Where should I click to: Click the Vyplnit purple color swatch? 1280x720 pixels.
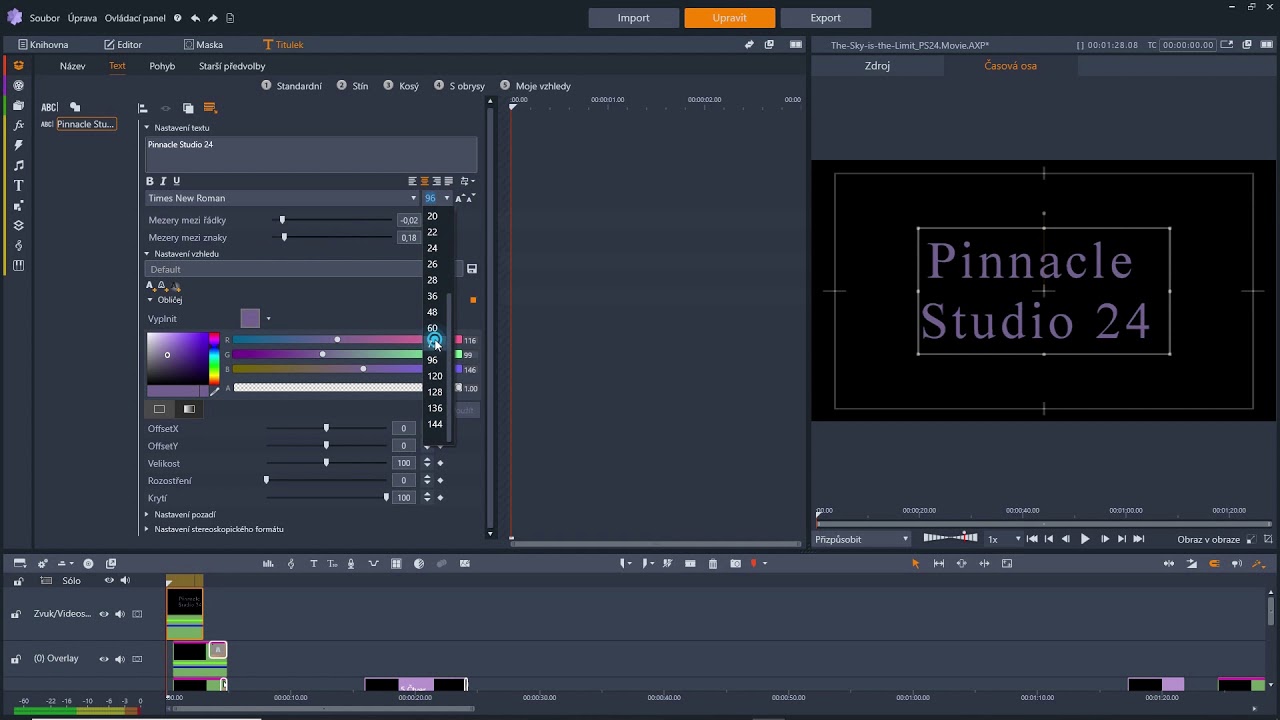click(250, 319)
